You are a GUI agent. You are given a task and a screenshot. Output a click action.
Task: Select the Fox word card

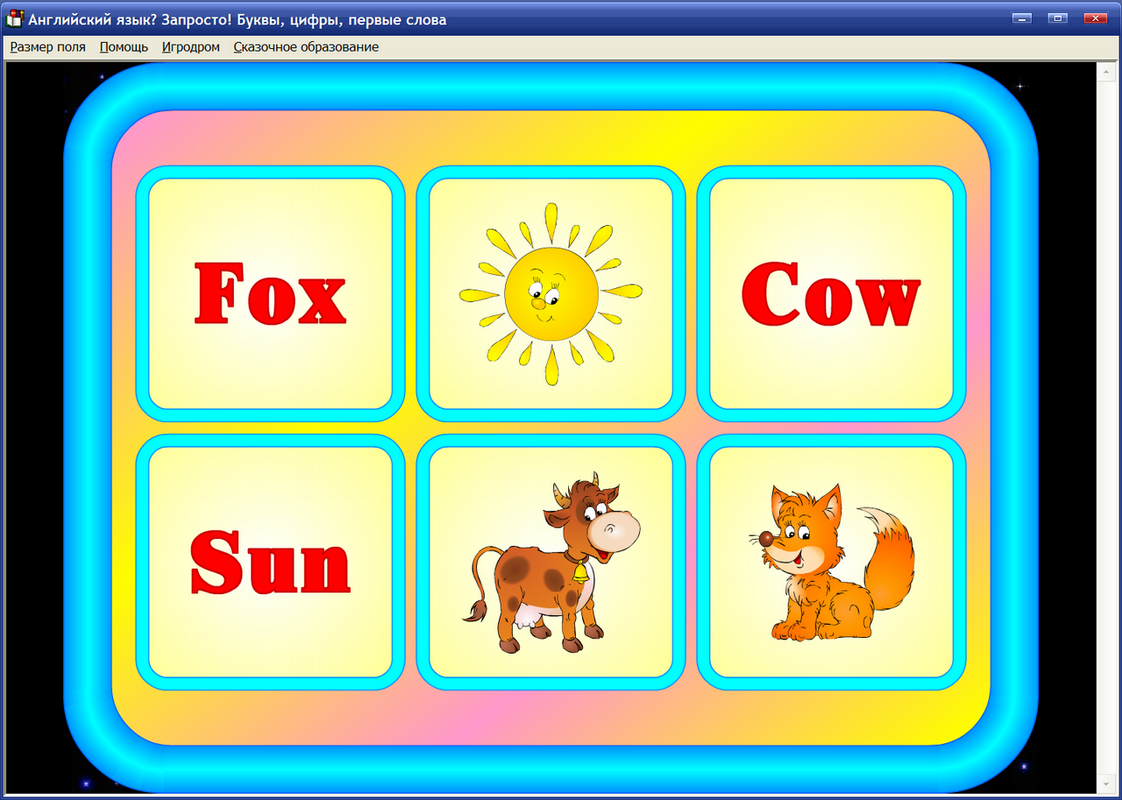click(x=270, y=293)
